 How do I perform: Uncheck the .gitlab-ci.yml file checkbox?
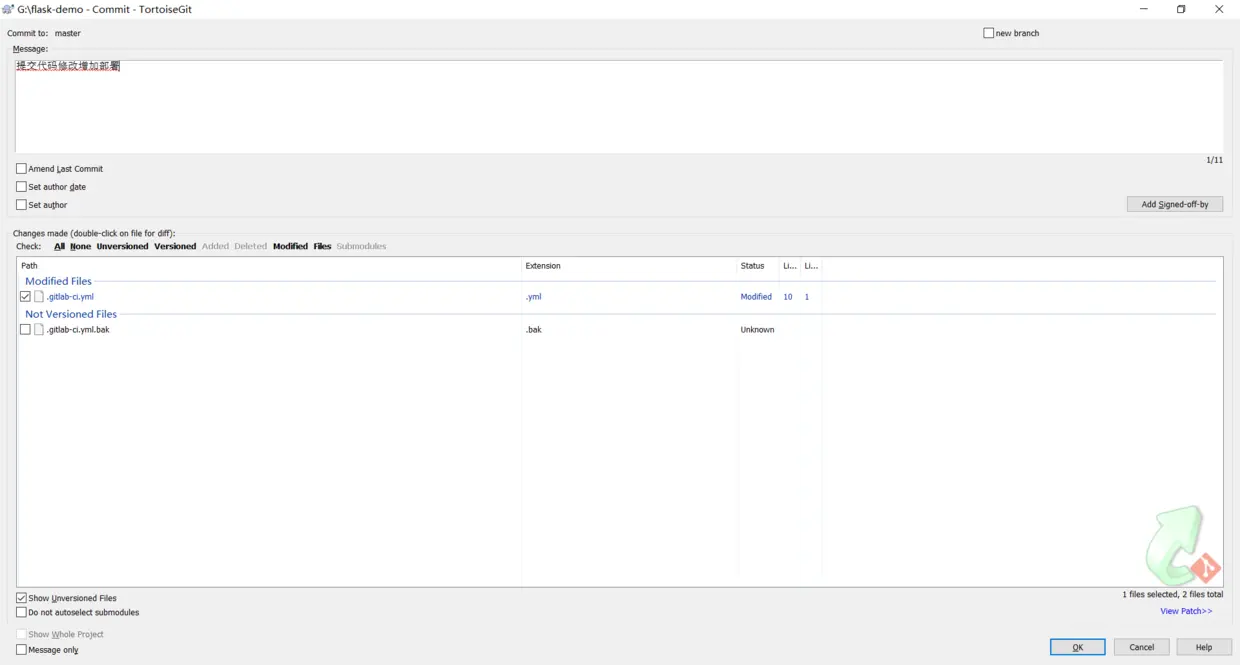coord(25,297)
